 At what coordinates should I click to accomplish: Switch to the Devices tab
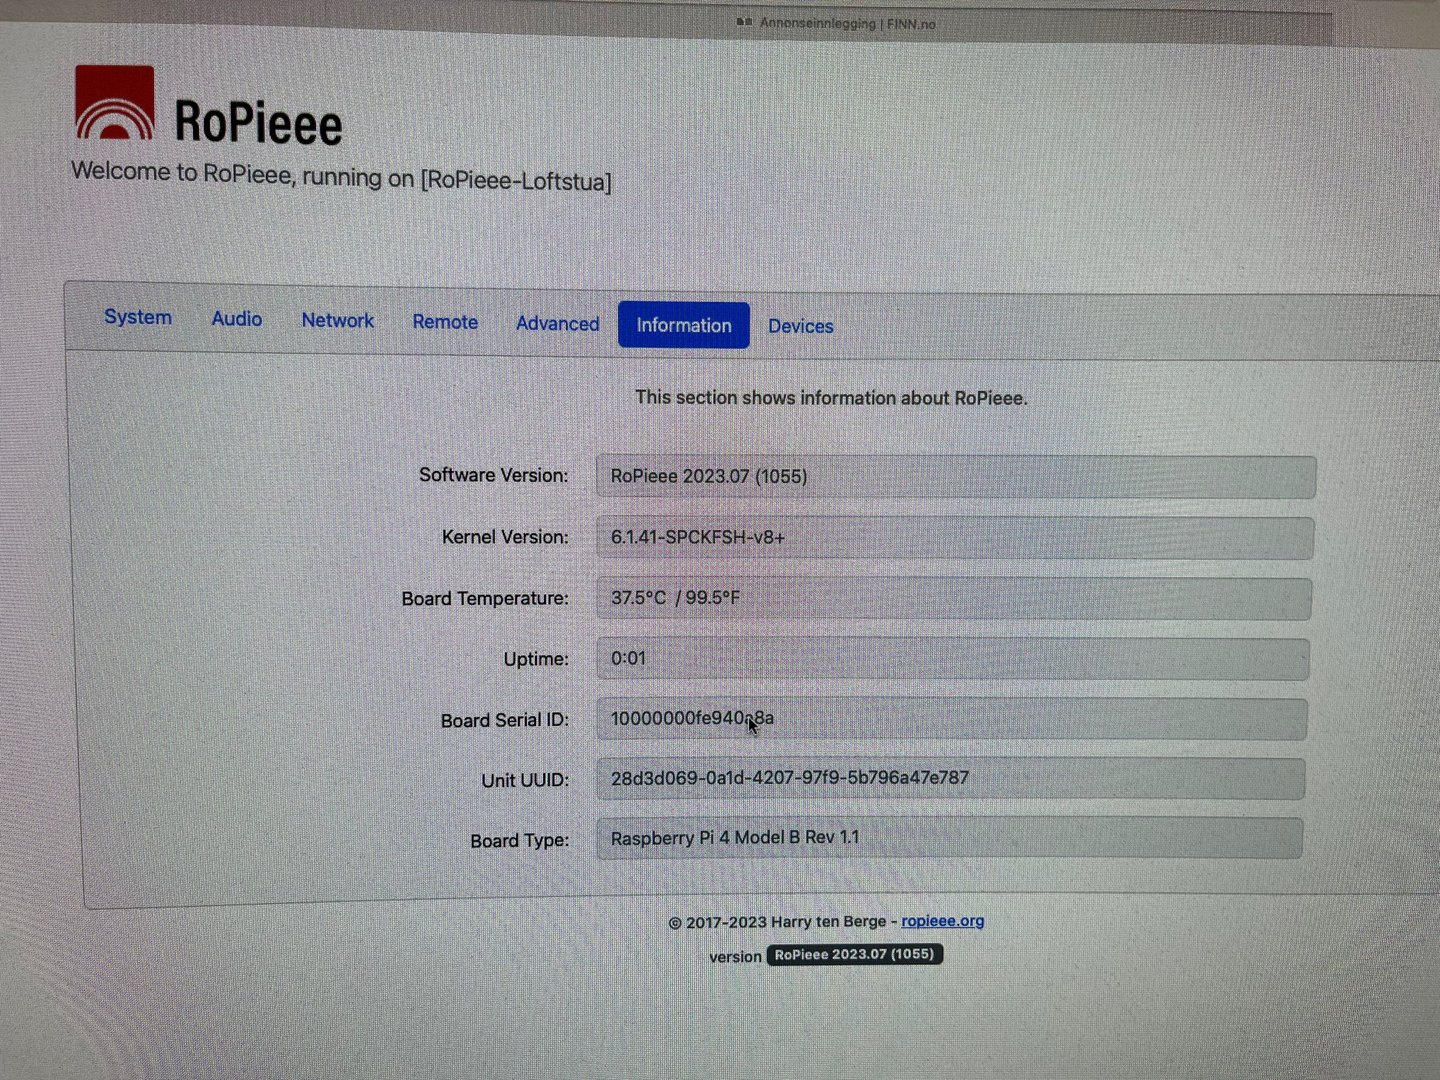pyautogui.click(x=801, y=326)
